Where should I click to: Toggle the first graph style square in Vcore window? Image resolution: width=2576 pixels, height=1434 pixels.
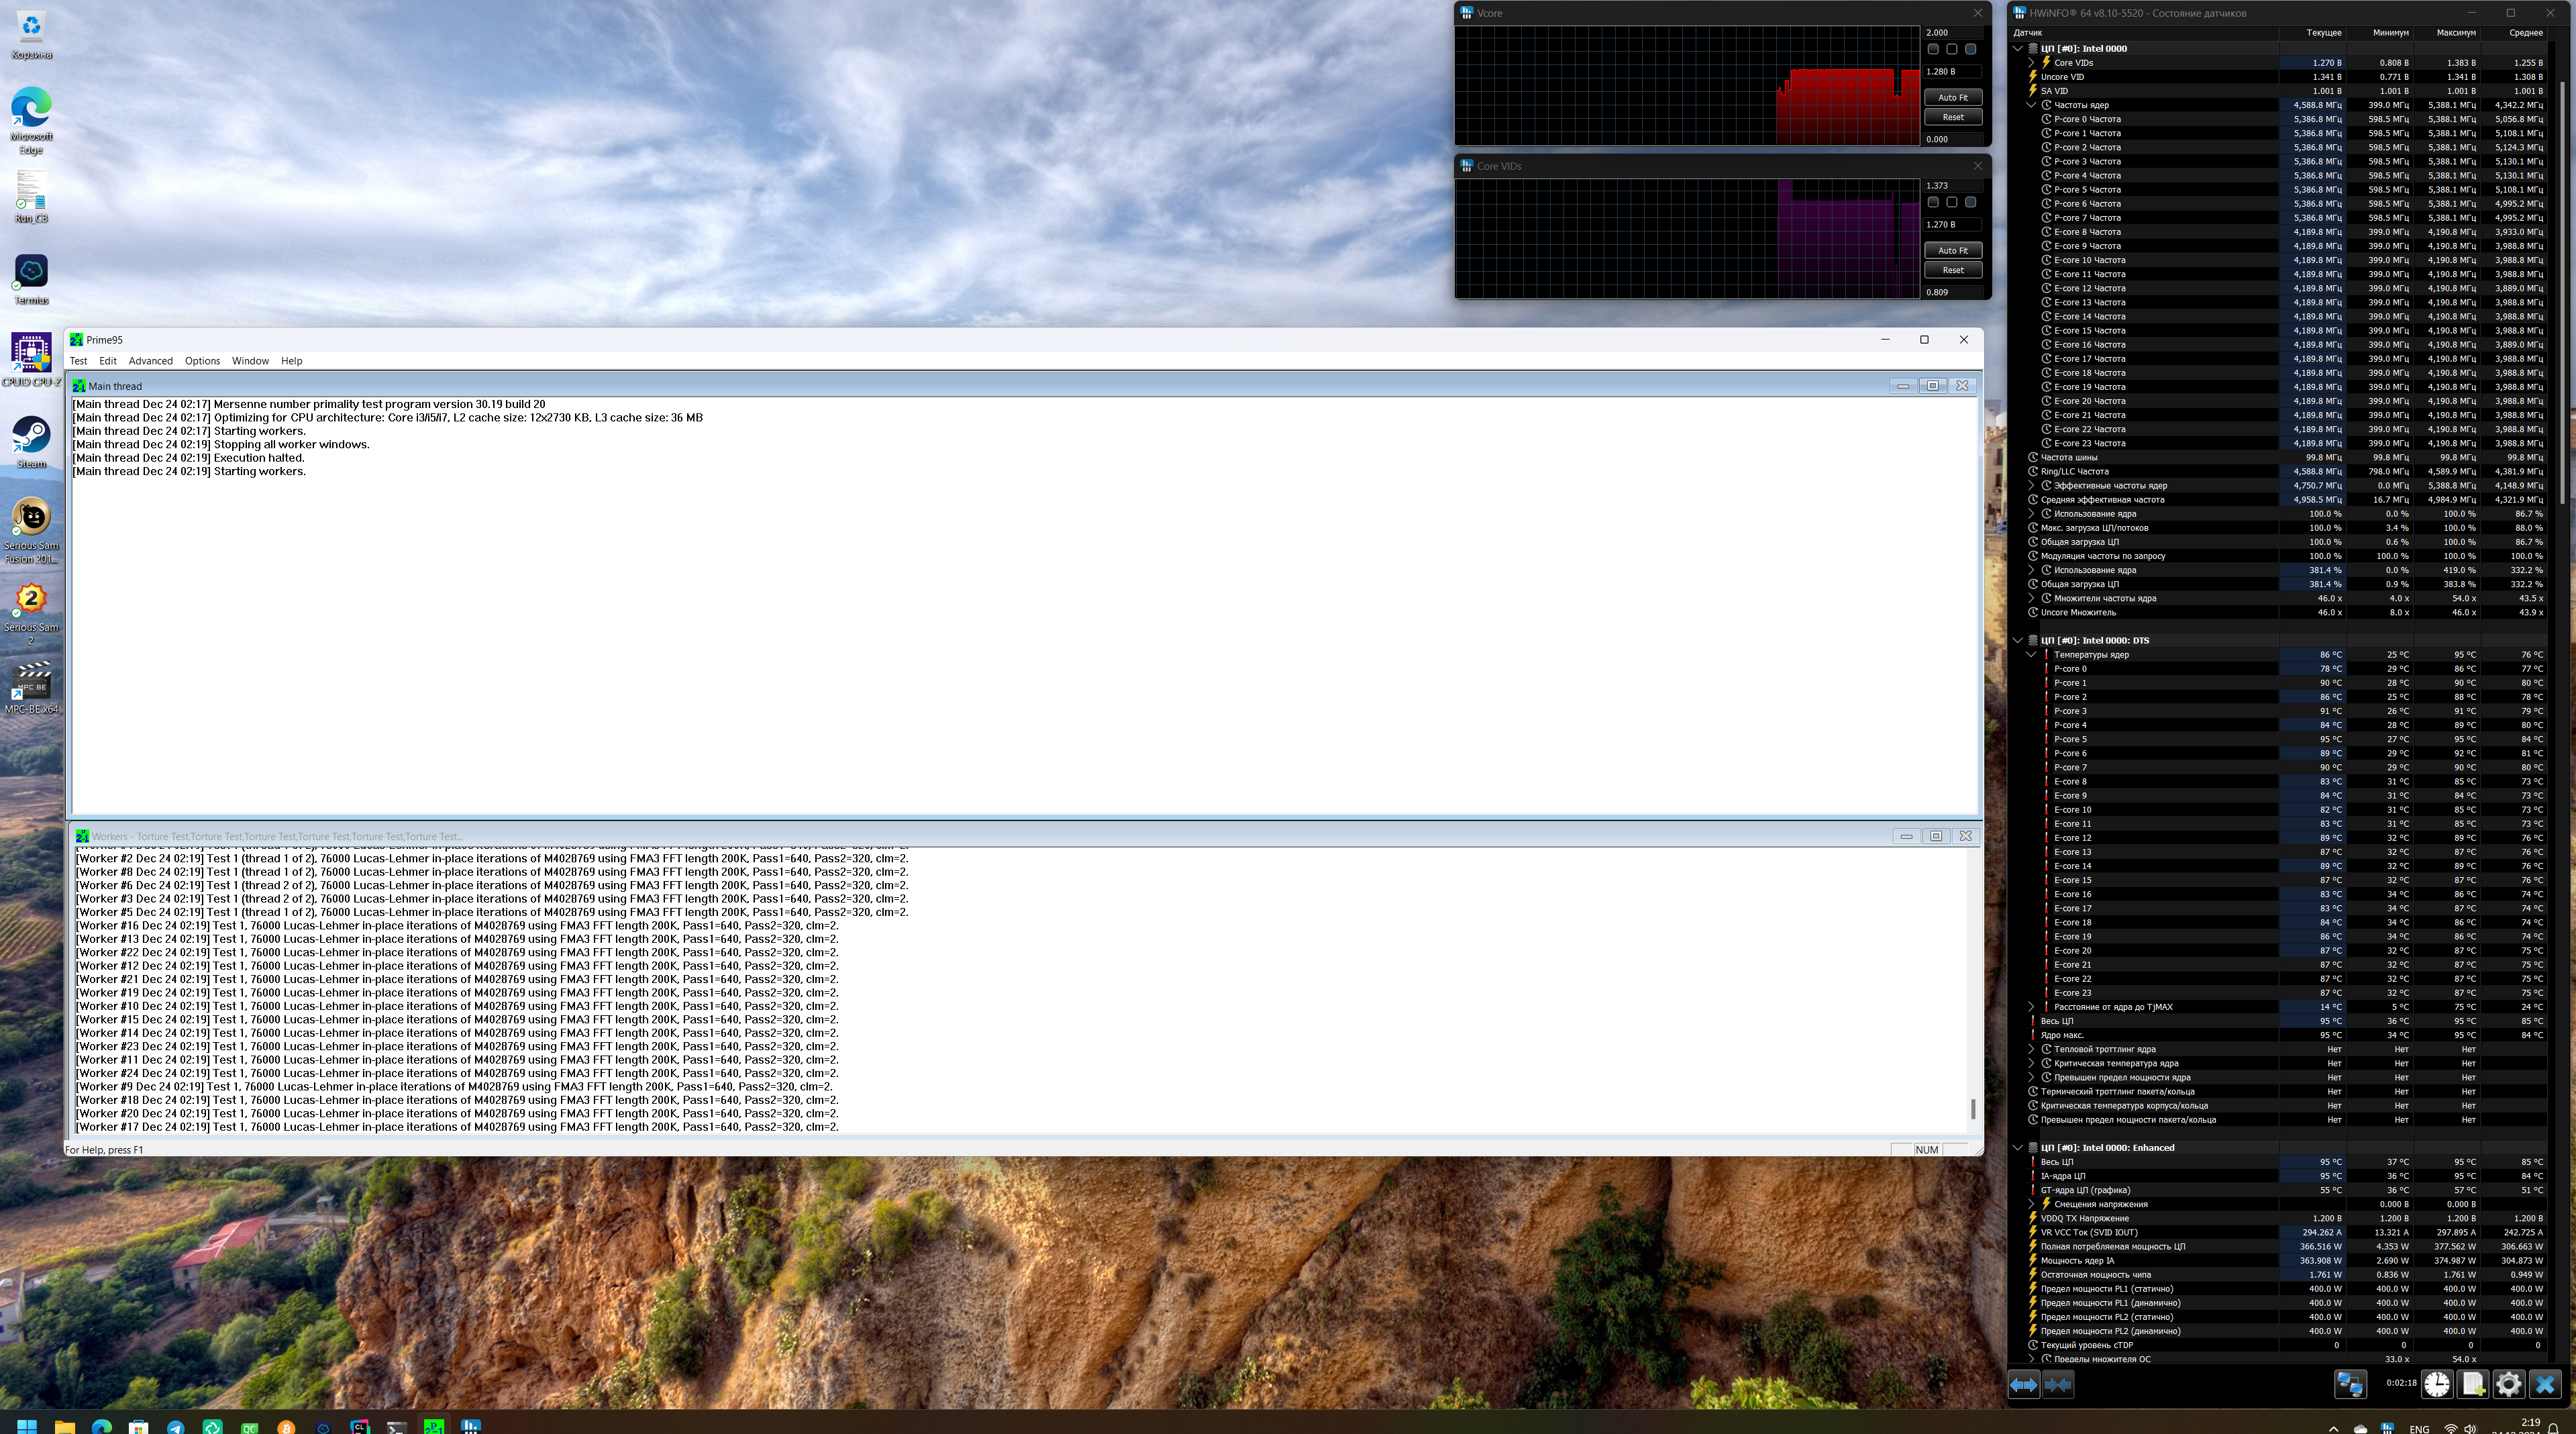click(x=1933, y=49)
